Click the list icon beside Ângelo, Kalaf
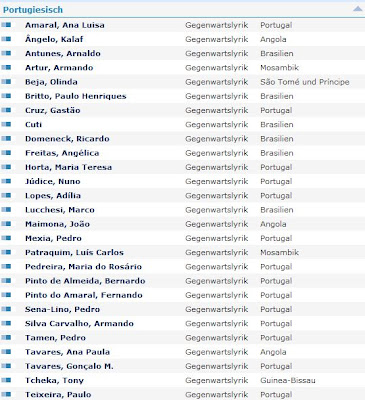This screenshot has width=365, height=400. click(6, 39)
